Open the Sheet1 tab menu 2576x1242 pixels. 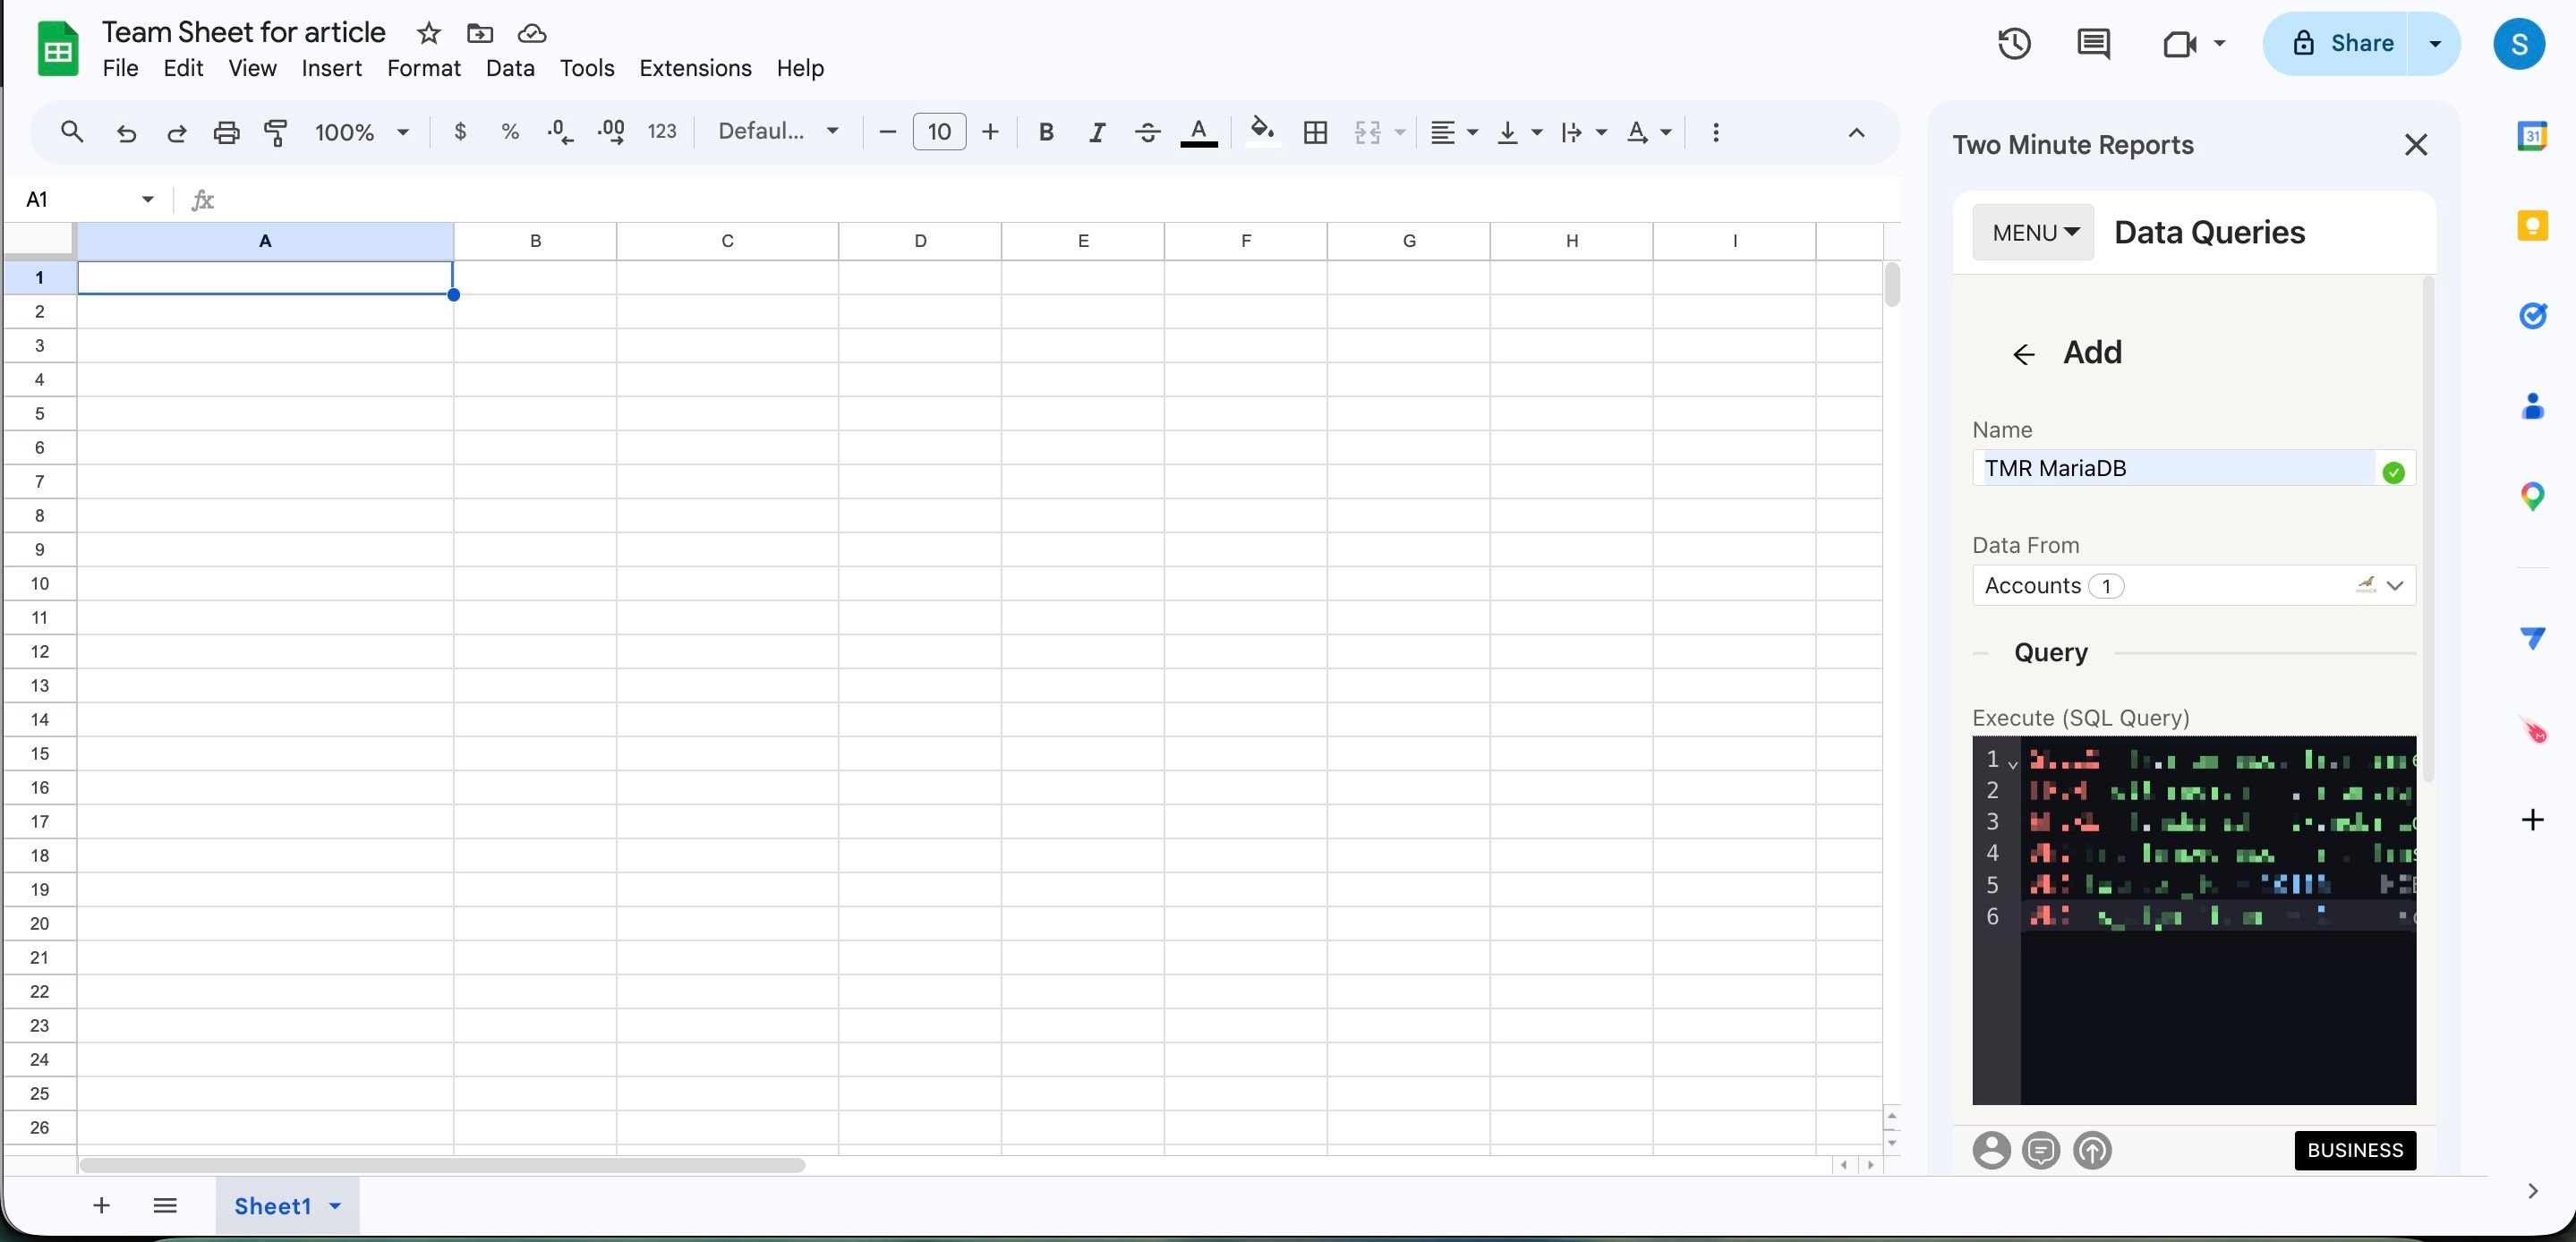pos(335,1205)
